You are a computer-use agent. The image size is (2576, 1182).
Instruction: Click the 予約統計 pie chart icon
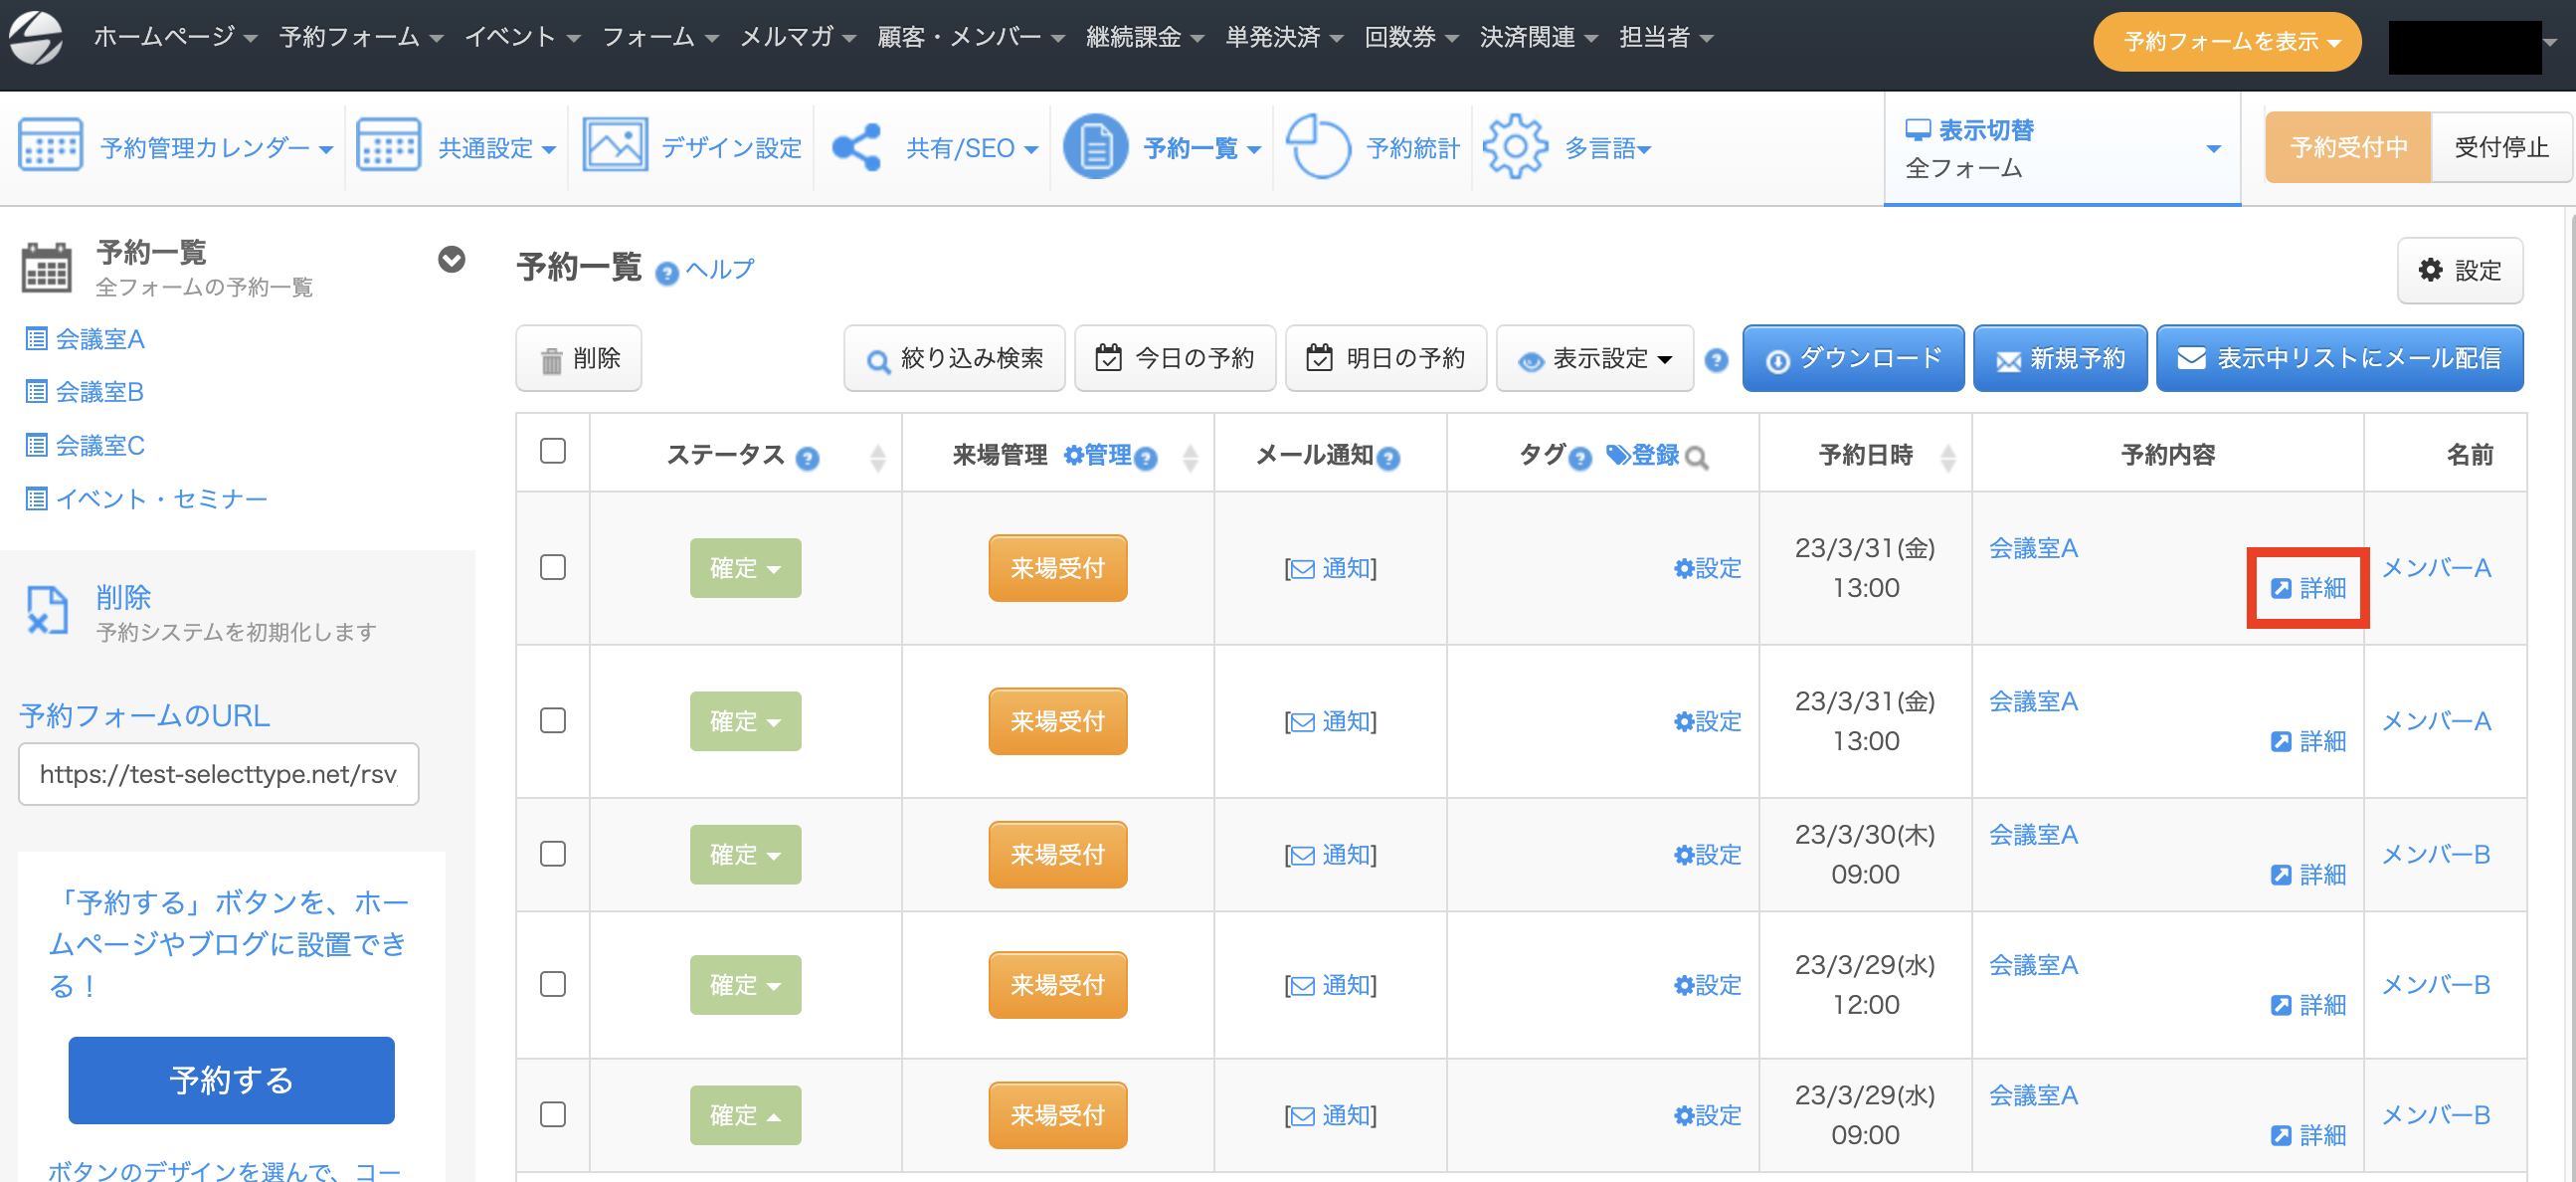click(1317, 147)
